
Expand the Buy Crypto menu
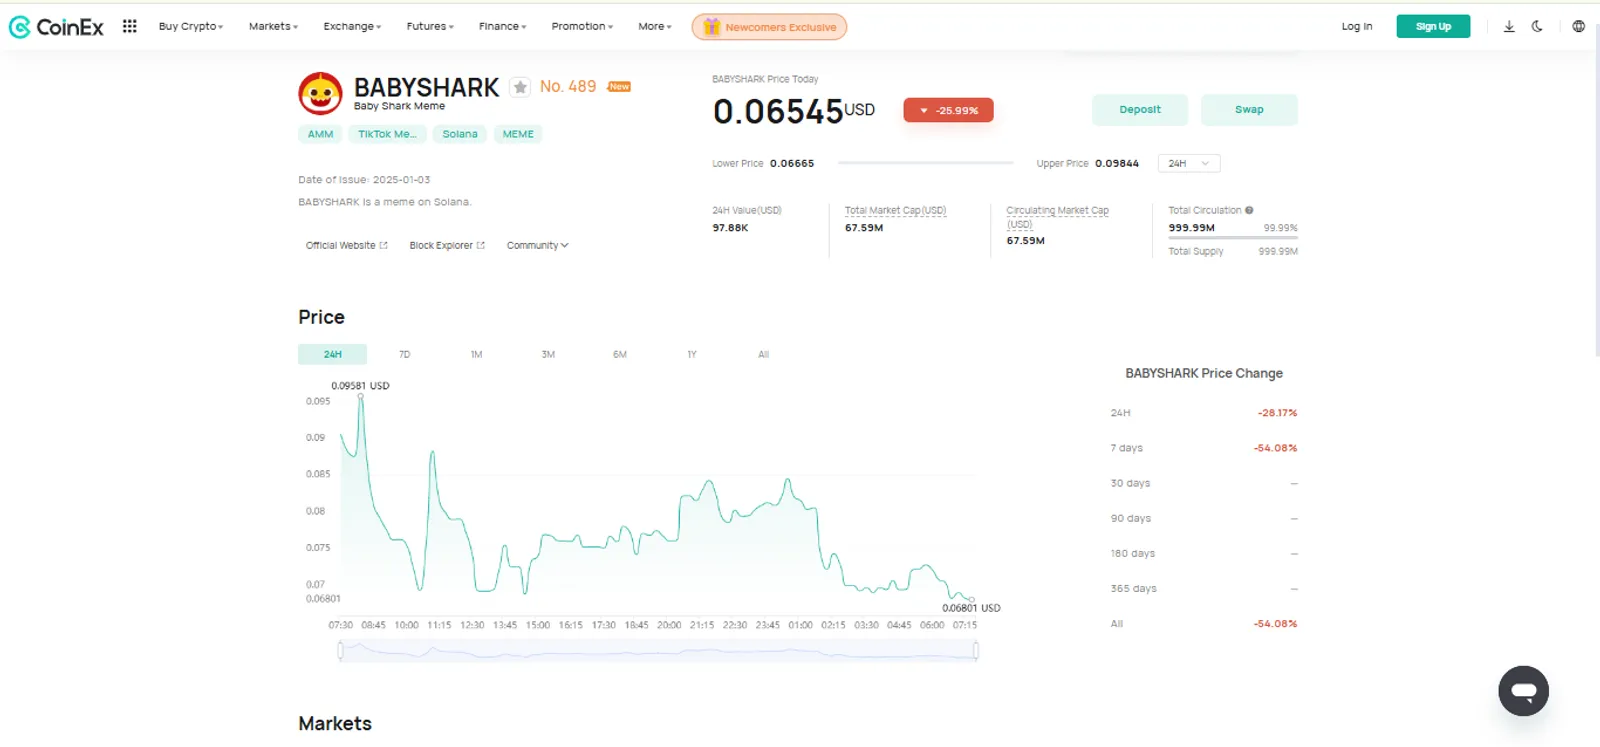coord(191,26)
